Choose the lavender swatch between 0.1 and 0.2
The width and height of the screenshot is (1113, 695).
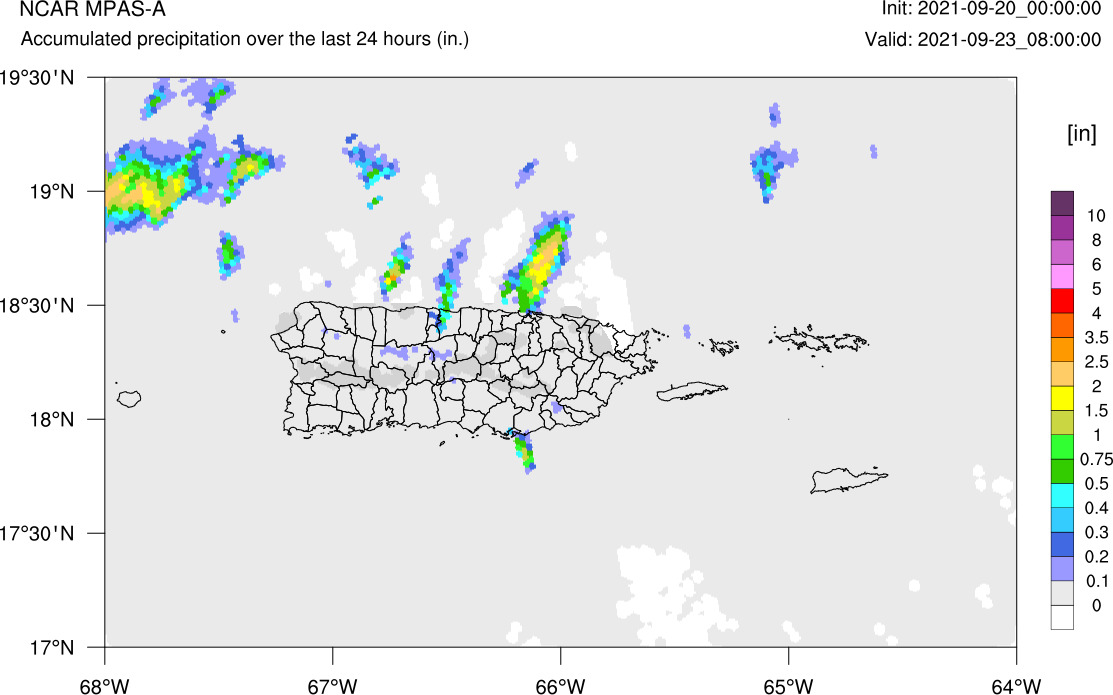coord(1063,568)
